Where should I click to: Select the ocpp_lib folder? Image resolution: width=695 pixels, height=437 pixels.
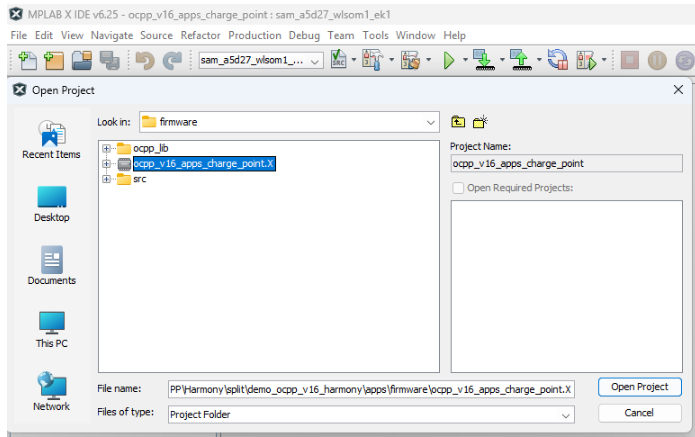pyautogui.click(x=151, y=148)
